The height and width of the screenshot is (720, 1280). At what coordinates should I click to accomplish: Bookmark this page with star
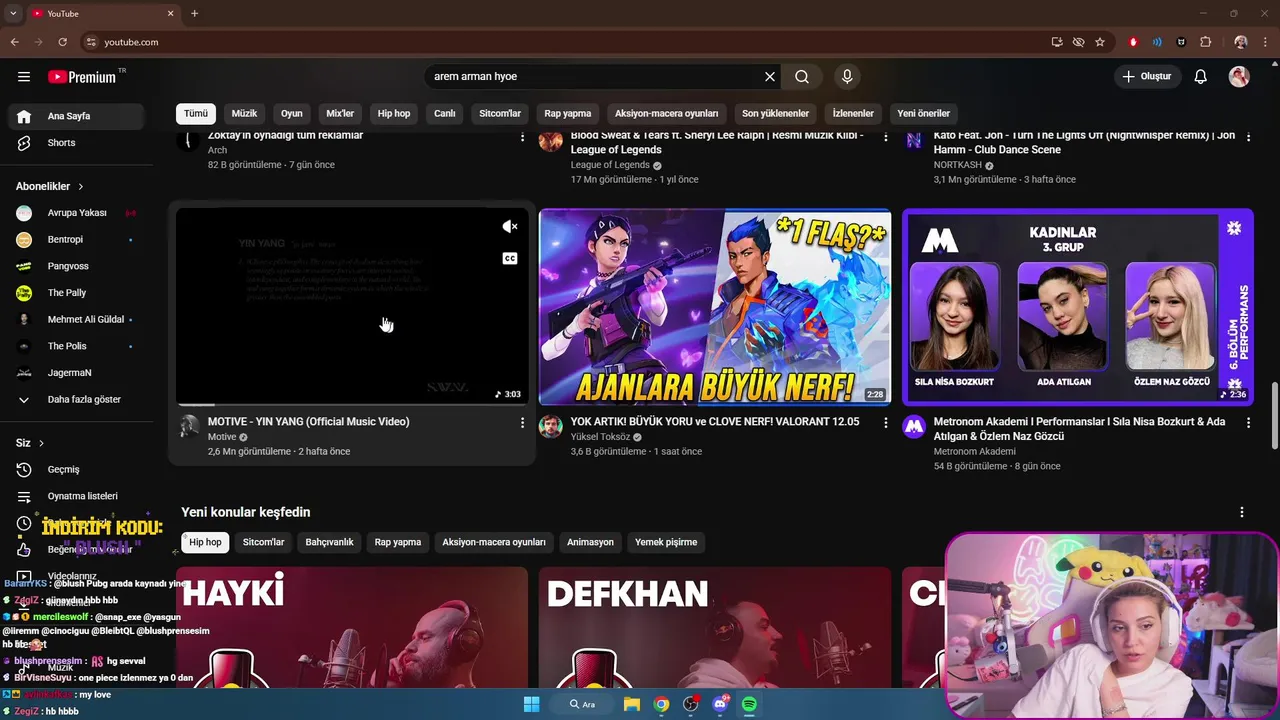[x=1100, y=42]
